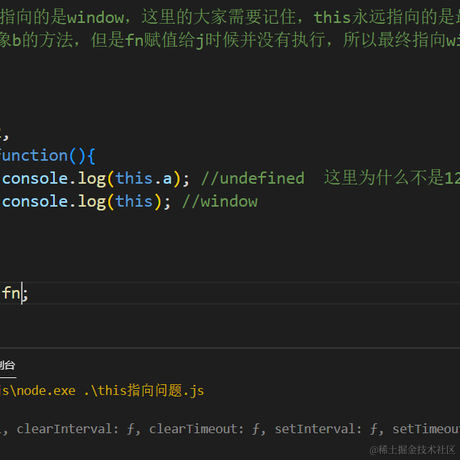
Task: Select setInterval: f in the console output
Action: [x=326, y=429]
